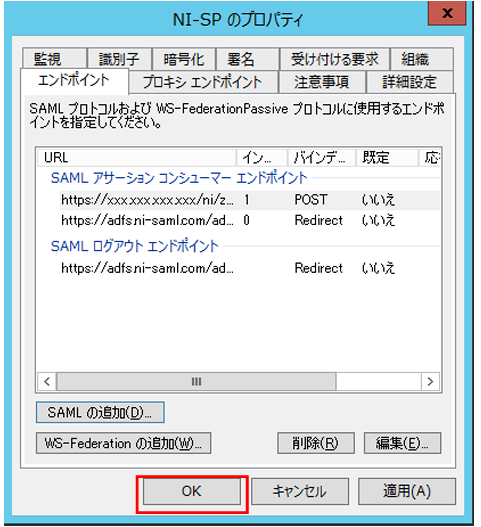Image resolution: width=481 pixels, height=527 pixels.
Task: Click WS-Federation の追加(W) button
Action: pyautogui.click(x=123, y=443)
